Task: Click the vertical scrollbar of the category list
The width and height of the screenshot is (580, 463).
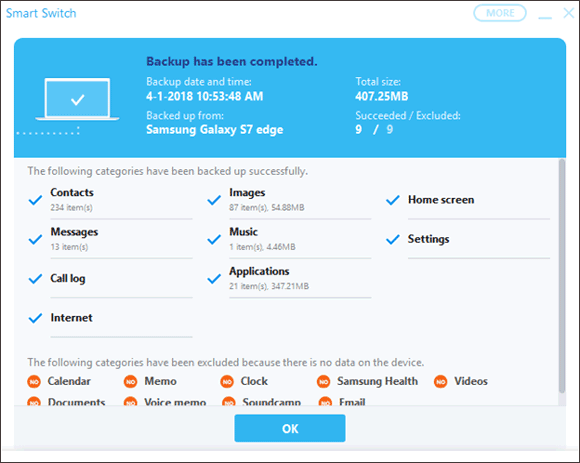Action: click(562, 276)
